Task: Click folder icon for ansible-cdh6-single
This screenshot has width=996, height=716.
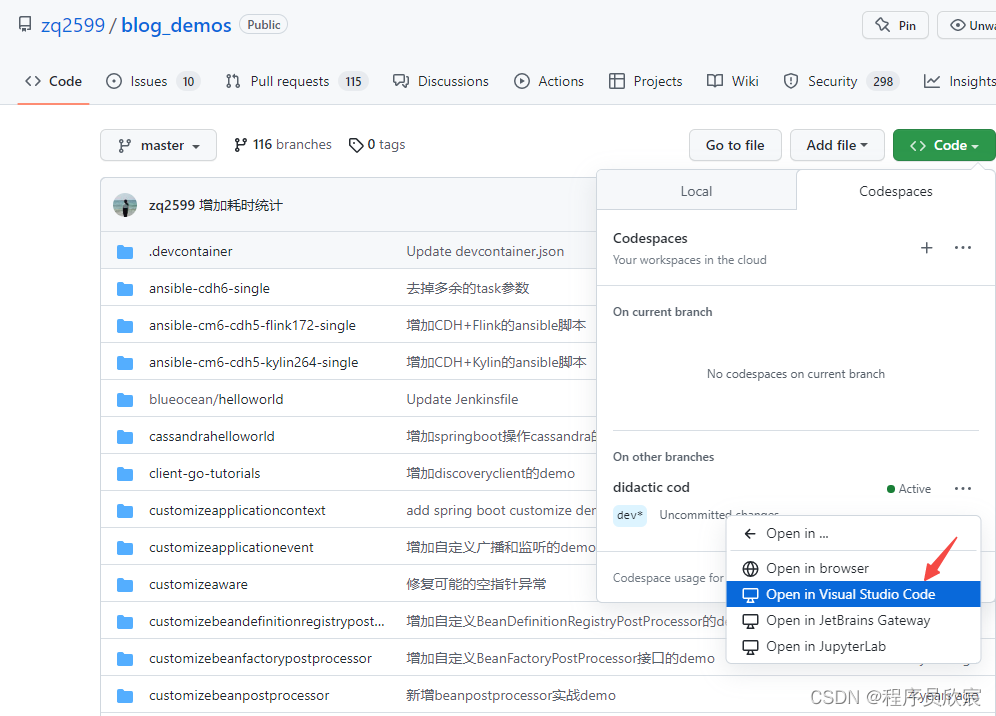Action: [125, 288]
